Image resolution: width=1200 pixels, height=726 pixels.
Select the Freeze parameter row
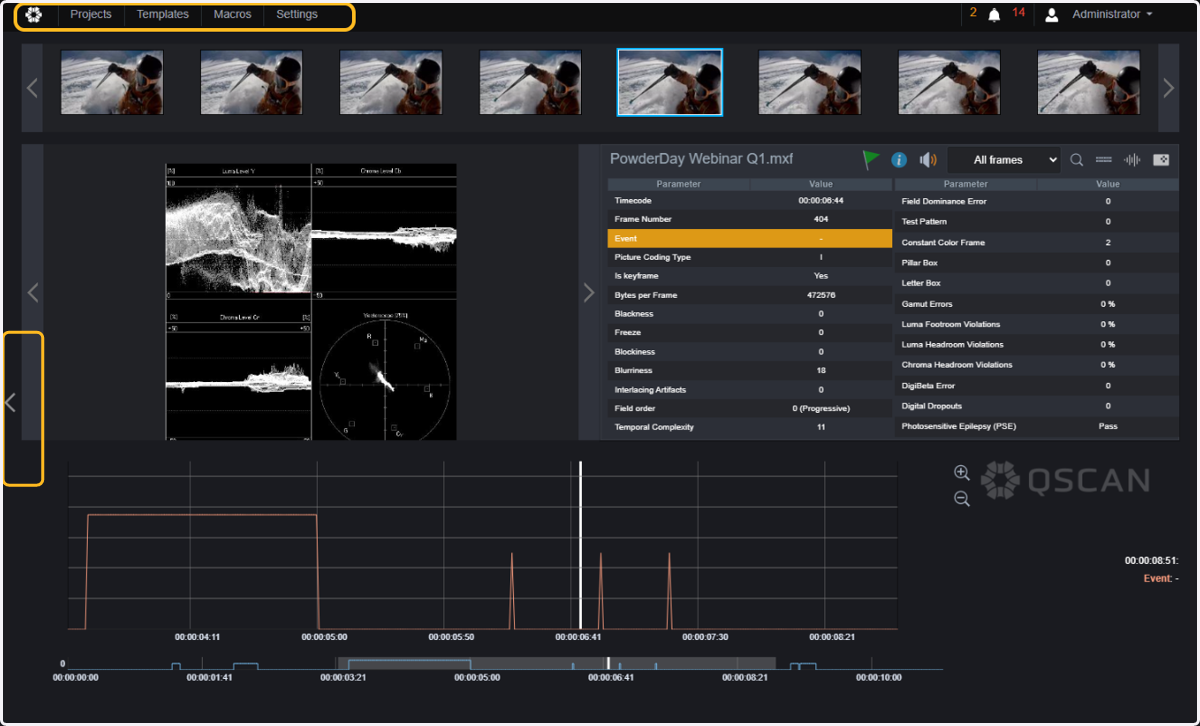coord(750,332)
